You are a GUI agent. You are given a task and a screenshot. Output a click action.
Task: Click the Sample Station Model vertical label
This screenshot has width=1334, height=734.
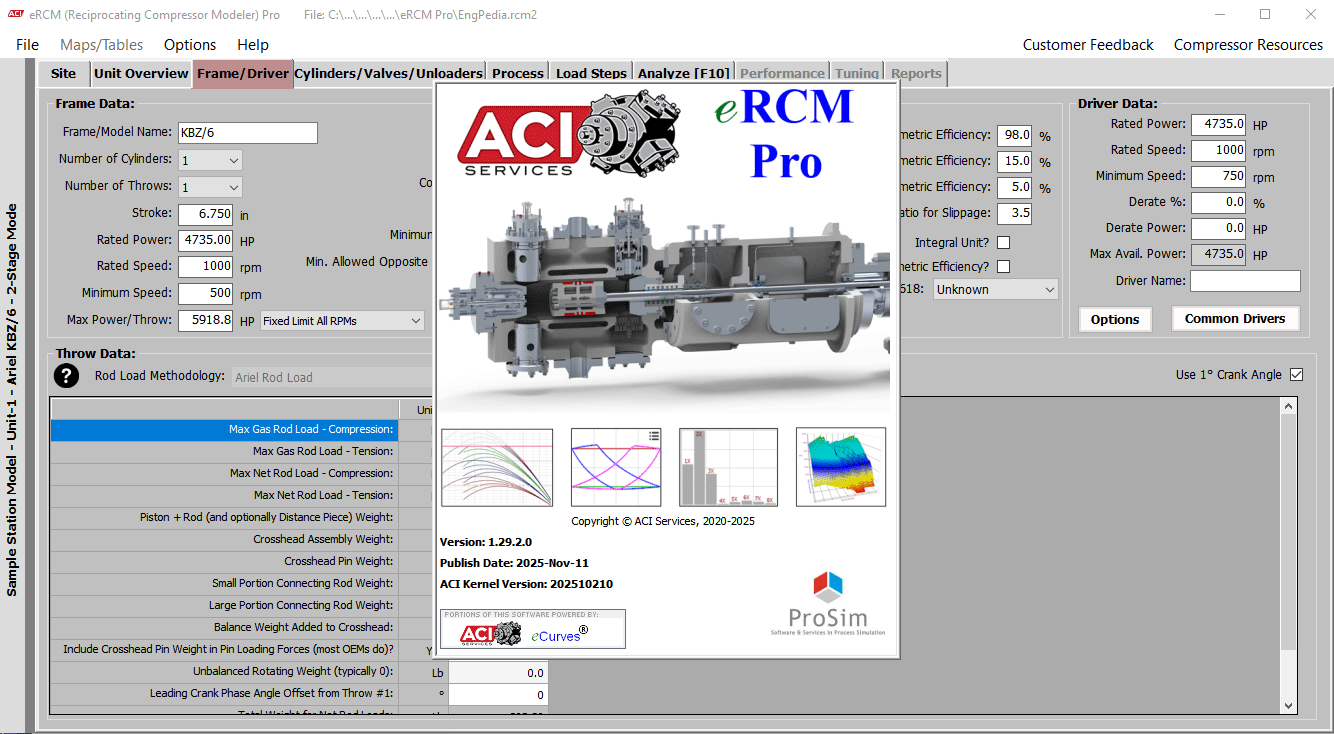pyautogui.click(x=12, y=400)
